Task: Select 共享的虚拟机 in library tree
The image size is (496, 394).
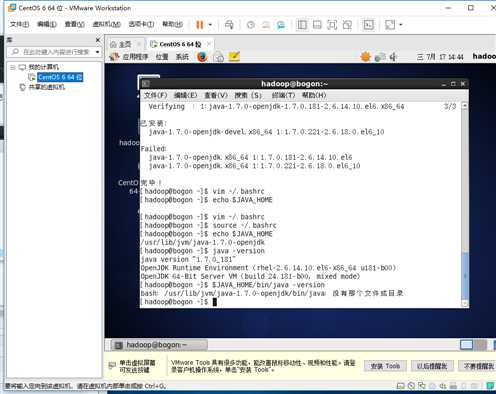Action: click(47, 87)
